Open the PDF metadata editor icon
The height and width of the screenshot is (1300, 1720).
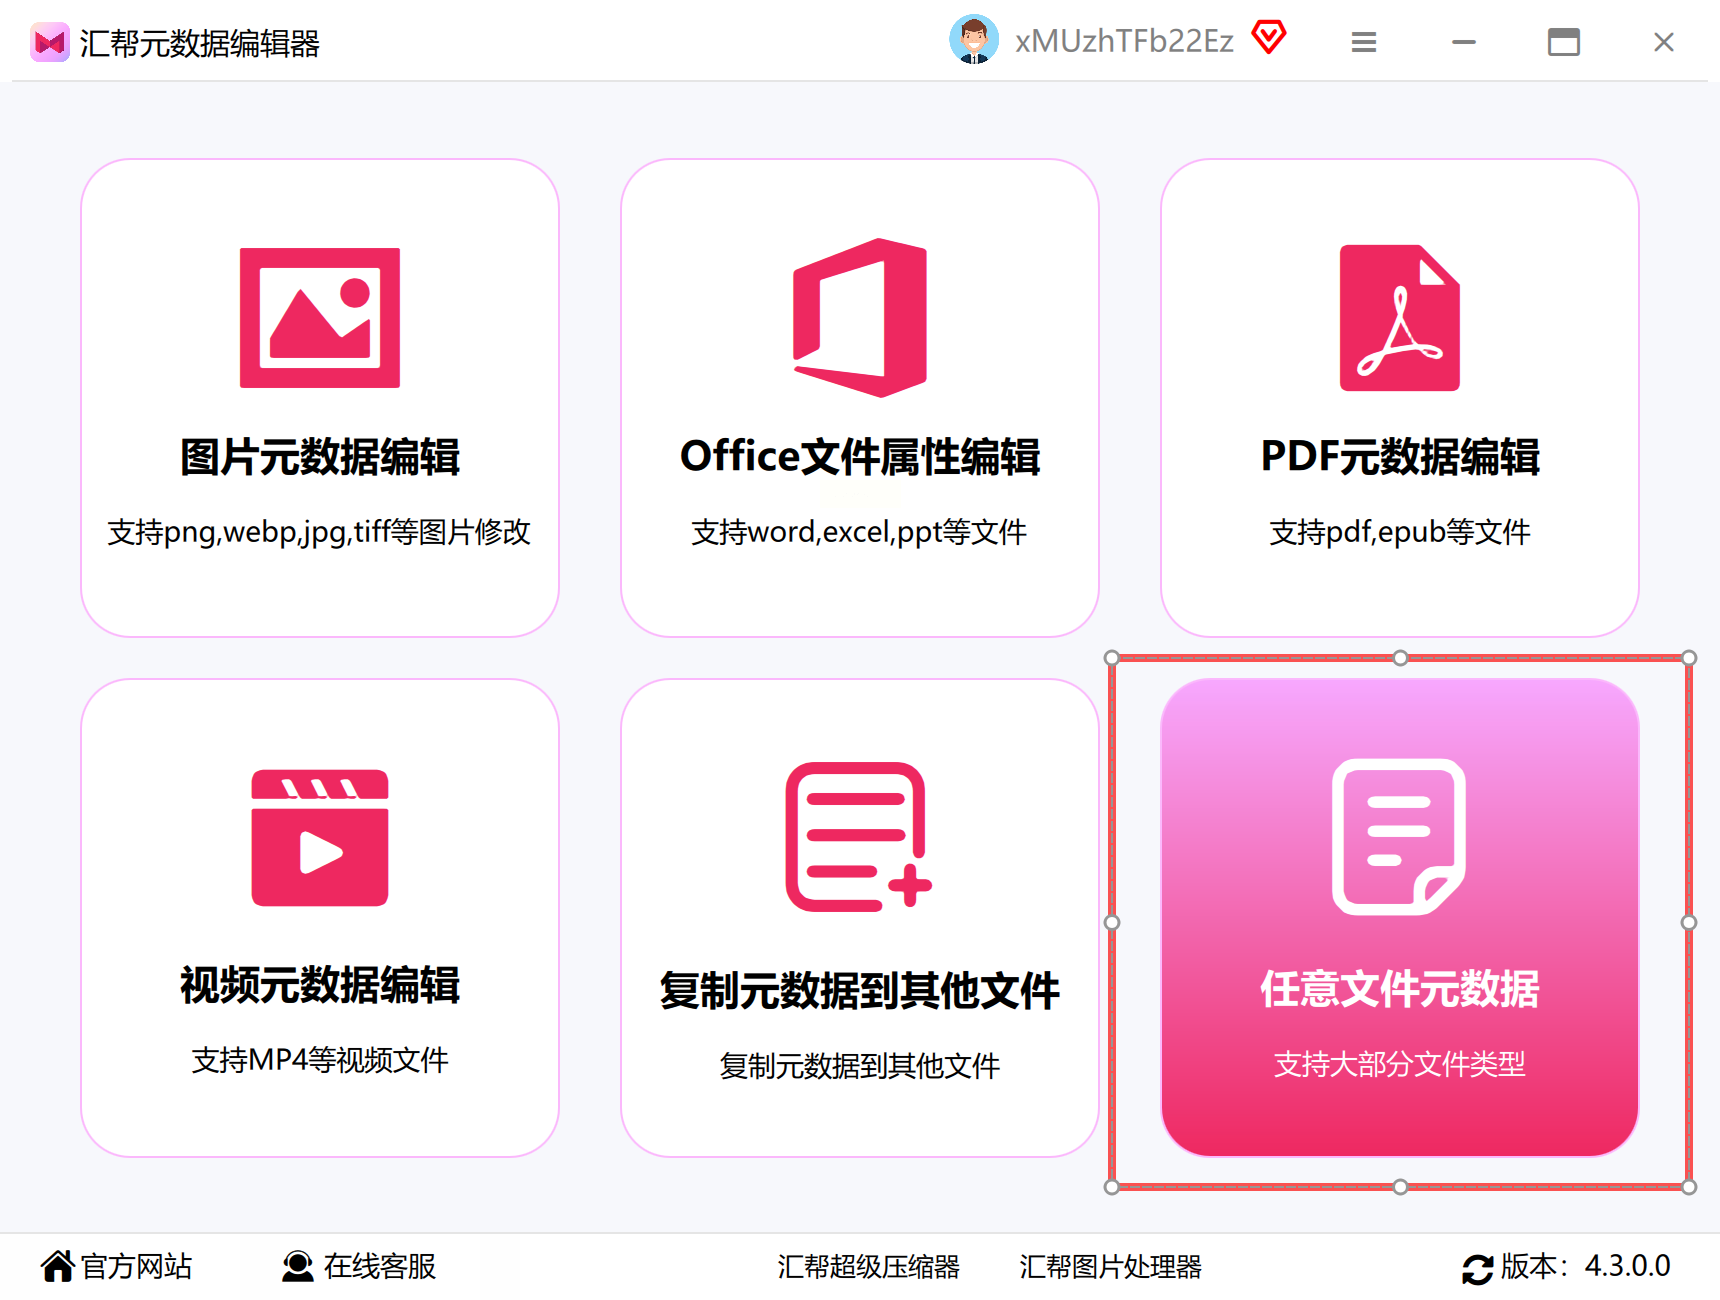pyautogui.click(x=1400, y=318)
